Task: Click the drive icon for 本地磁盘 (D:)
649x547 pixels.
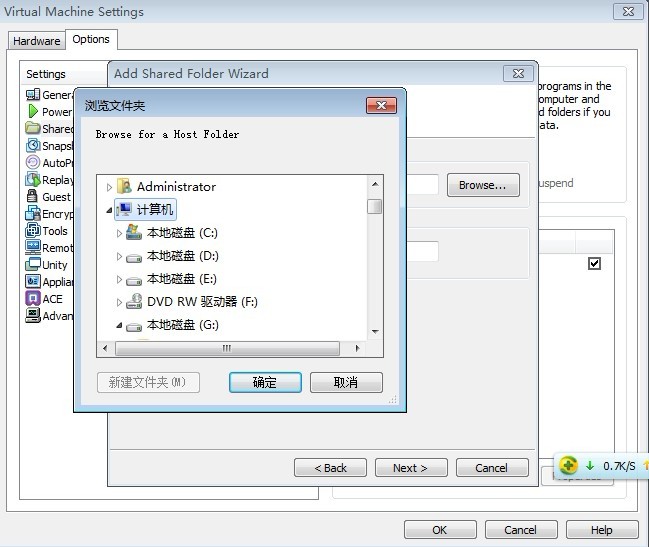Action: [x=134, y=258]
